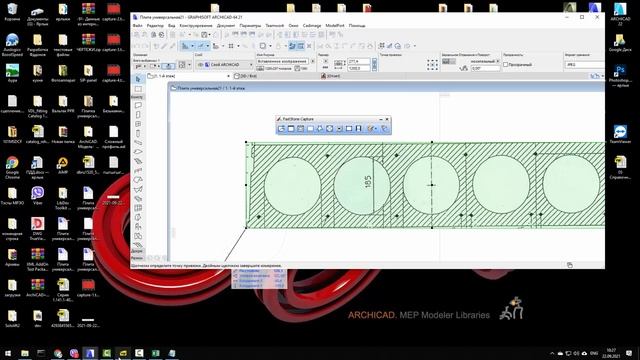Open the FastStone settings icon
The width and height of the screenshot is (640, 360).
[x=384, y=129]
